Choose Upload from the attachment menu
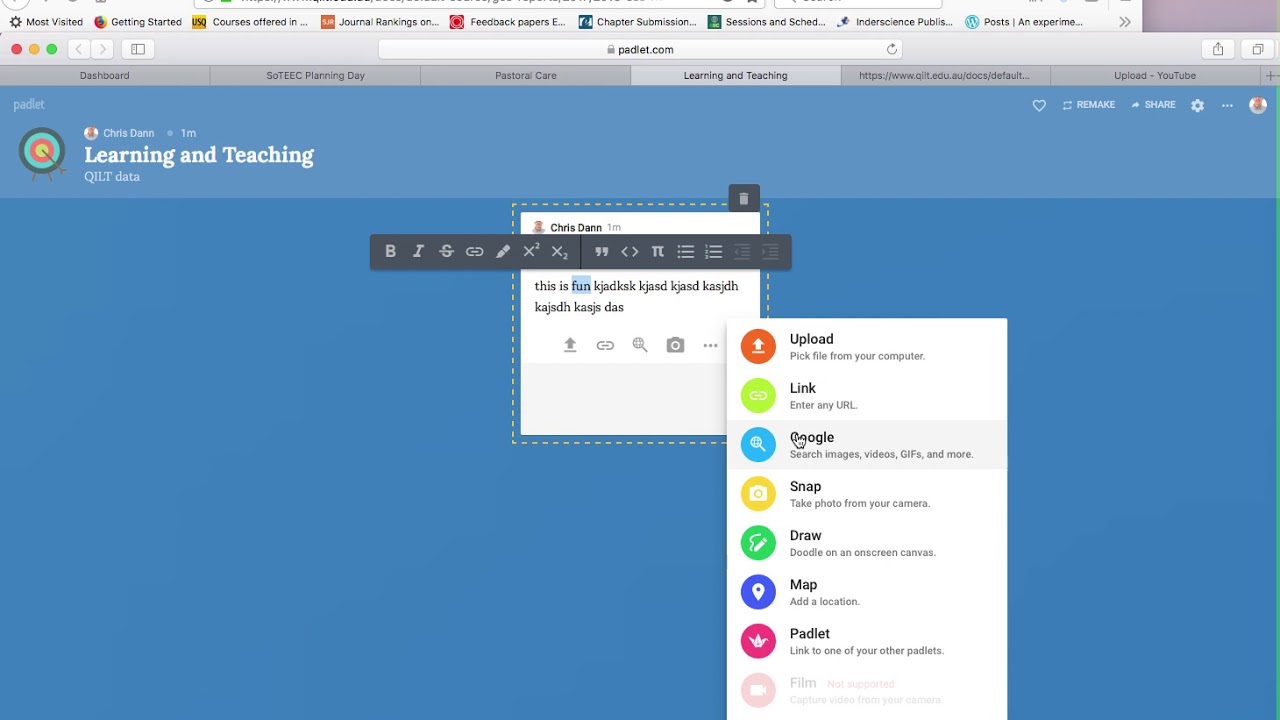1280x720 pixels. pos(867,346)
